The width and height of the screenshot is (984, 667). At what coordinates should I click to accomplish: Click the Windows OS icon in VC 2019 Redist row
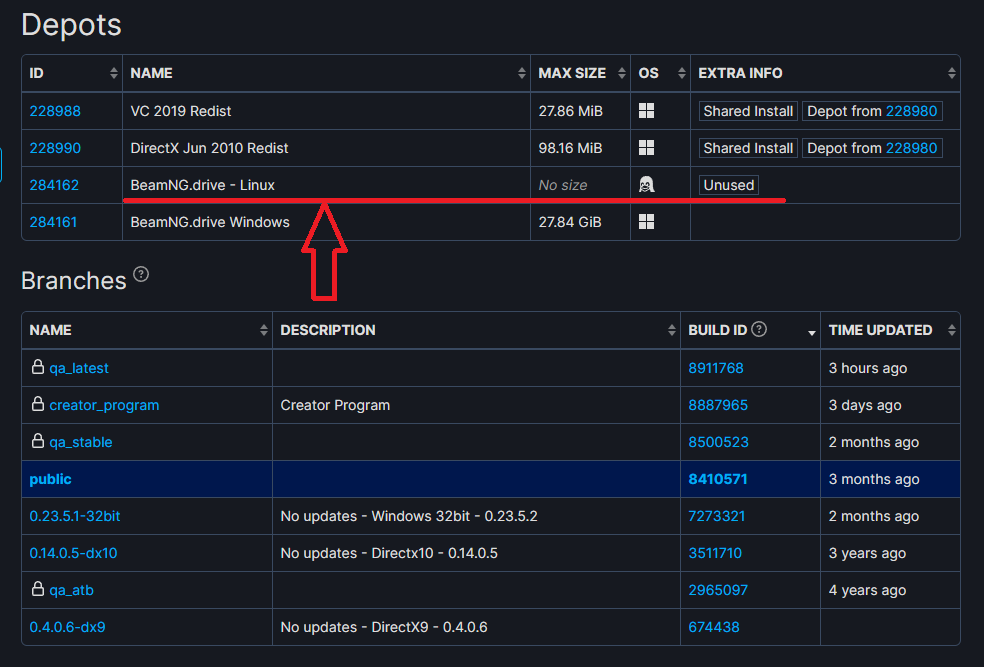click(646, 111)
